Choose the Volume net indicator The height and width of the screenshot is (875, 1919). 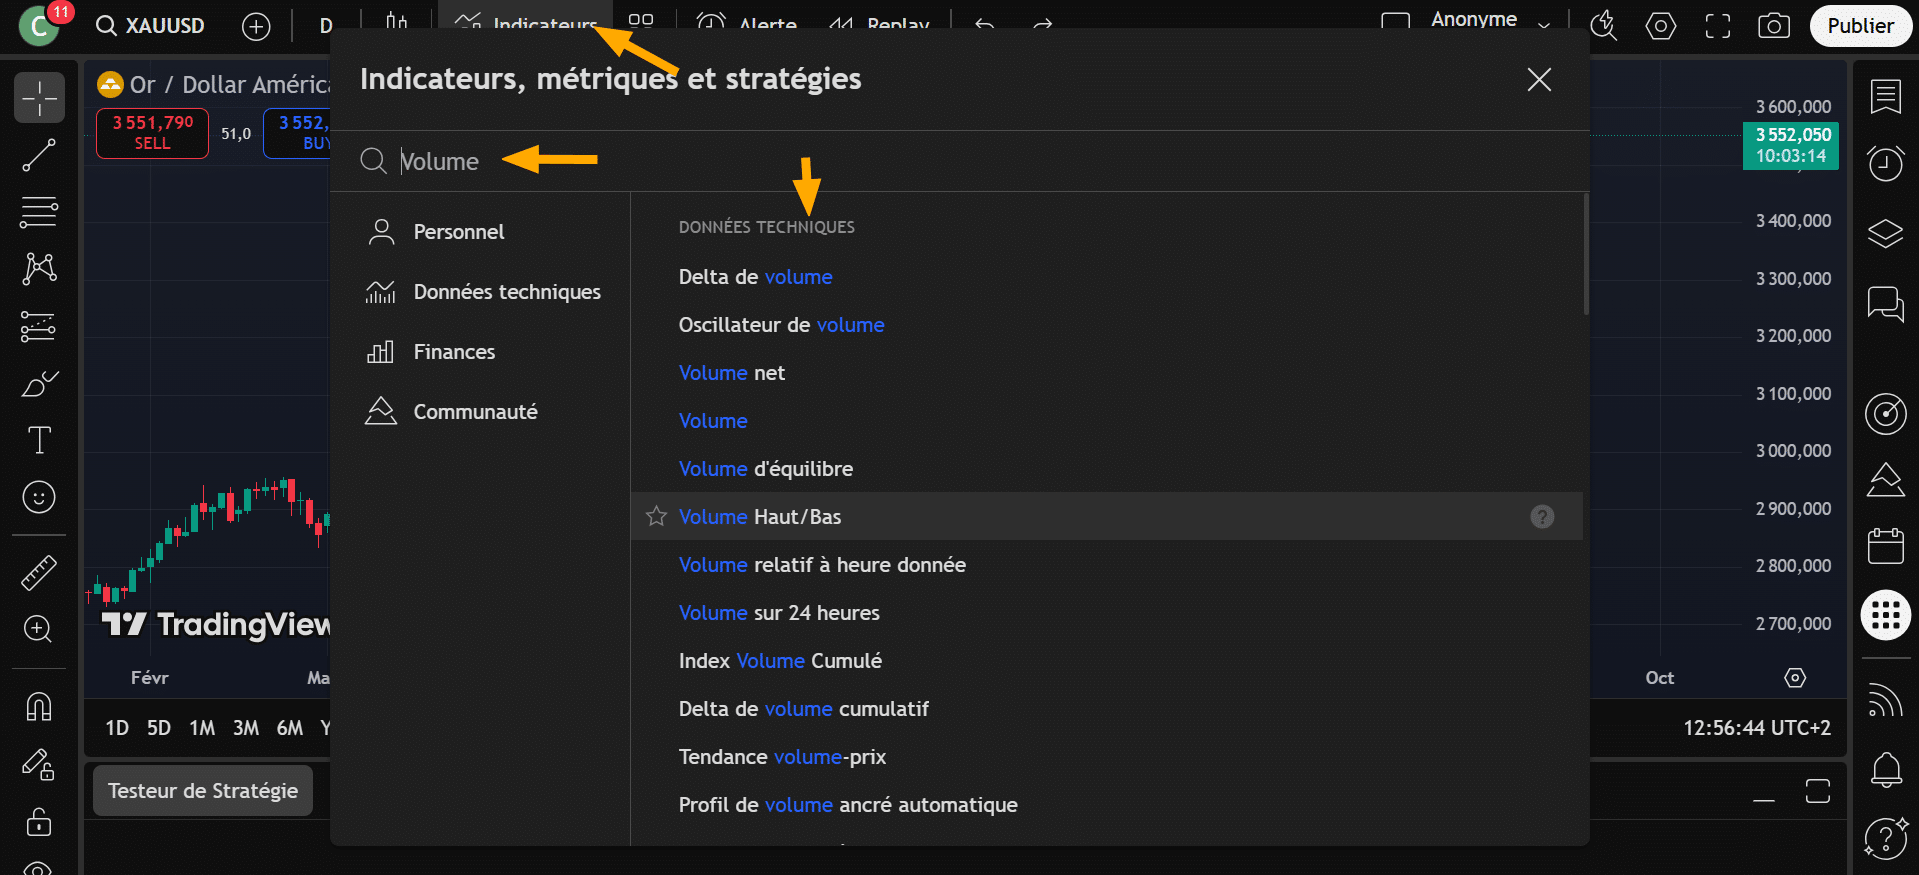731,373
